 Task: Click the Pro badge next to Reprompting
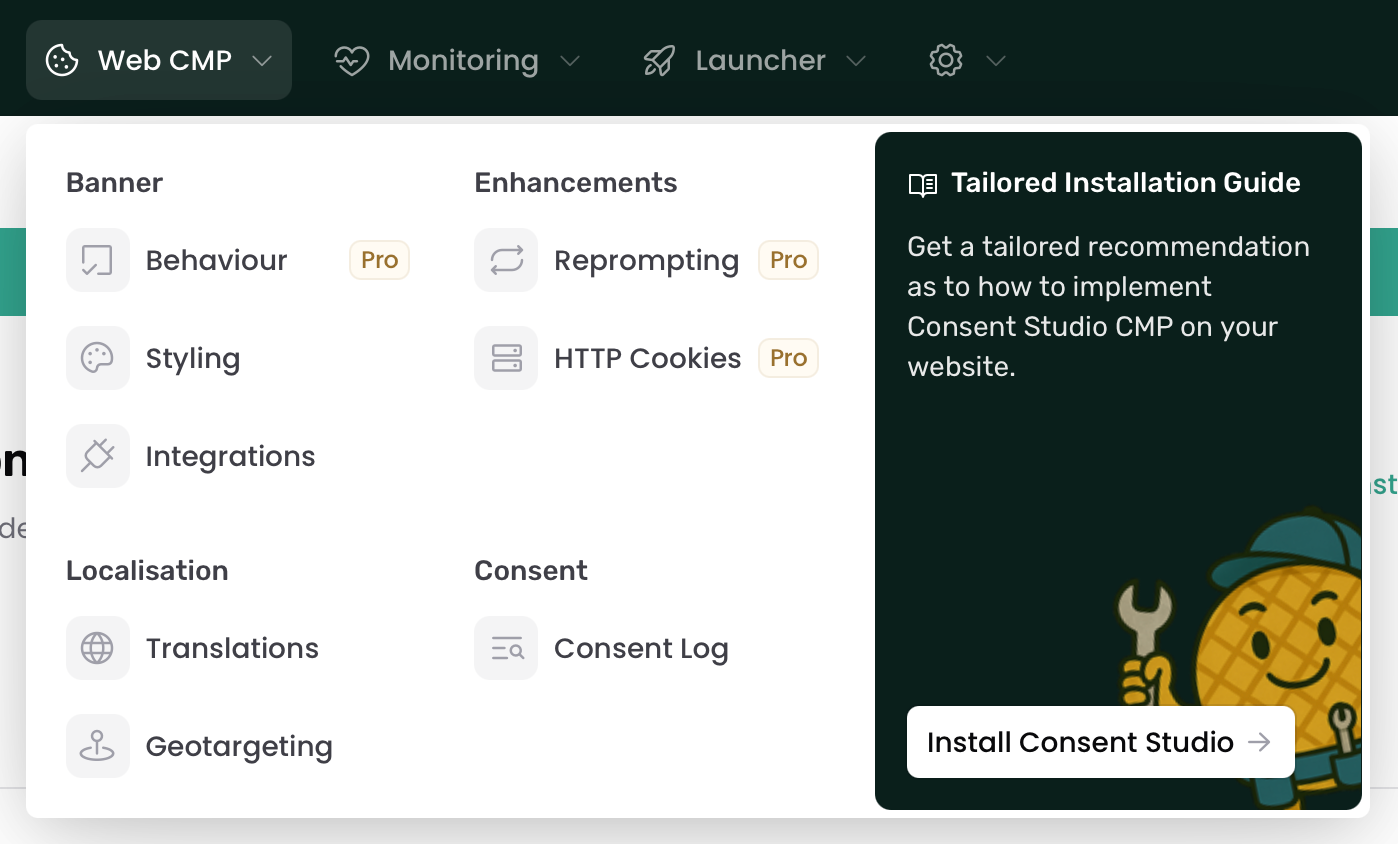[788, 260]
